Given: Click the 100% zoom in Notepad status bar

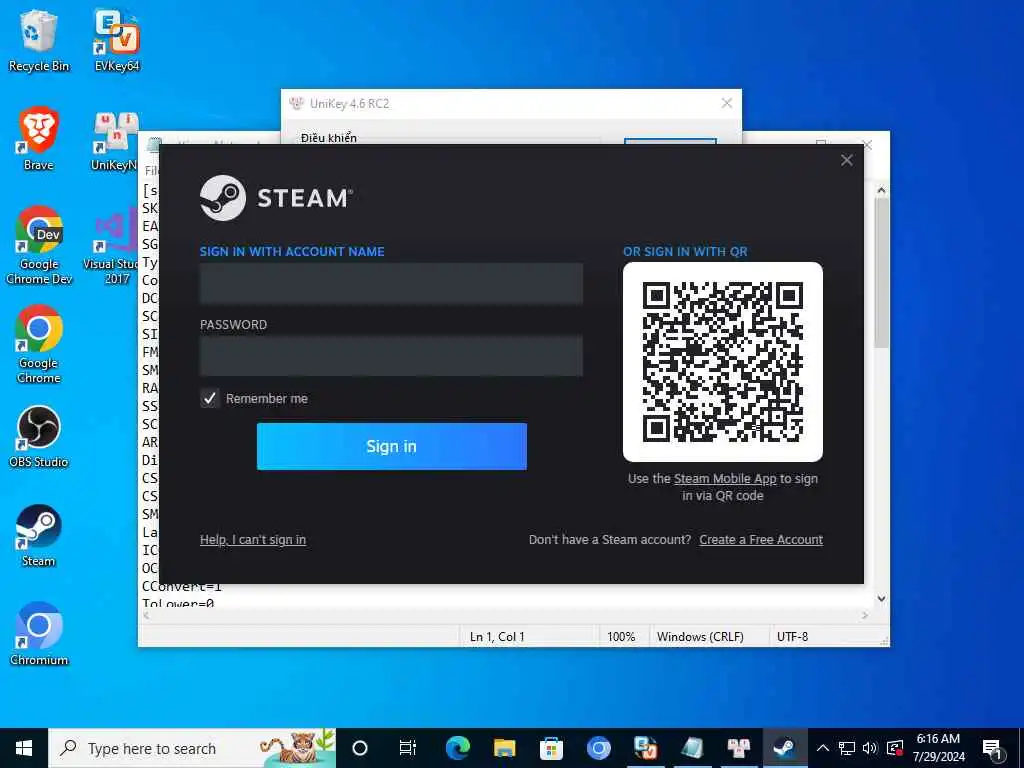Looking at the screenshot, I should (x=621, y=637).
